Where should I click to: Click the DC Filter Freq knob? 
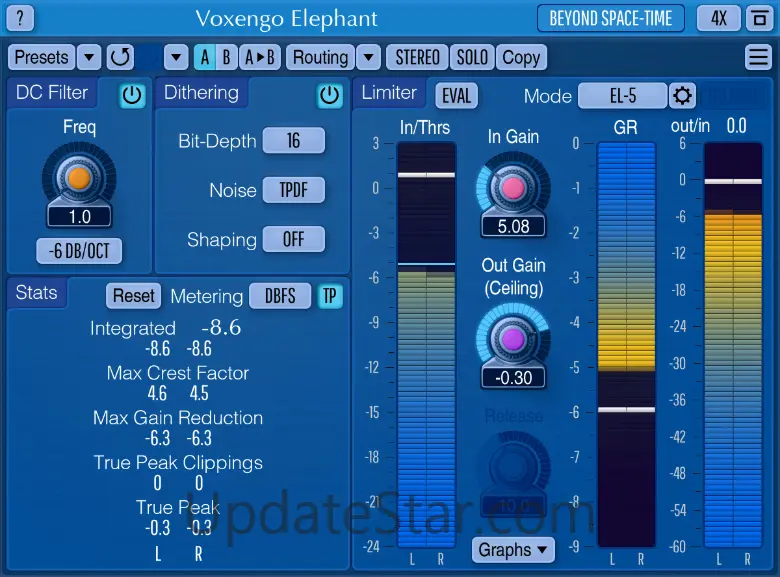tap(79, 178)
